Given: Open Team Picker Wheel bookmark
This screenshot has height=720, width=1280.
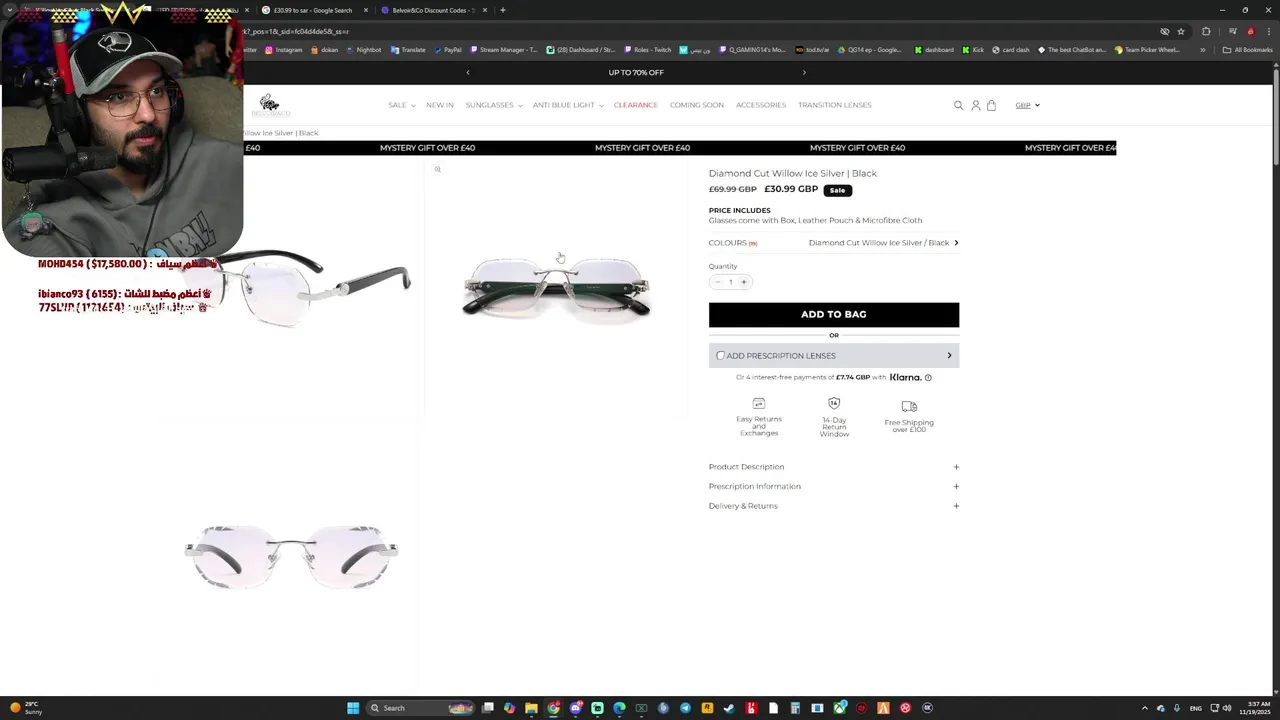Looking at the screenshot, I should pyautogui.click(x=1147, y=50).
